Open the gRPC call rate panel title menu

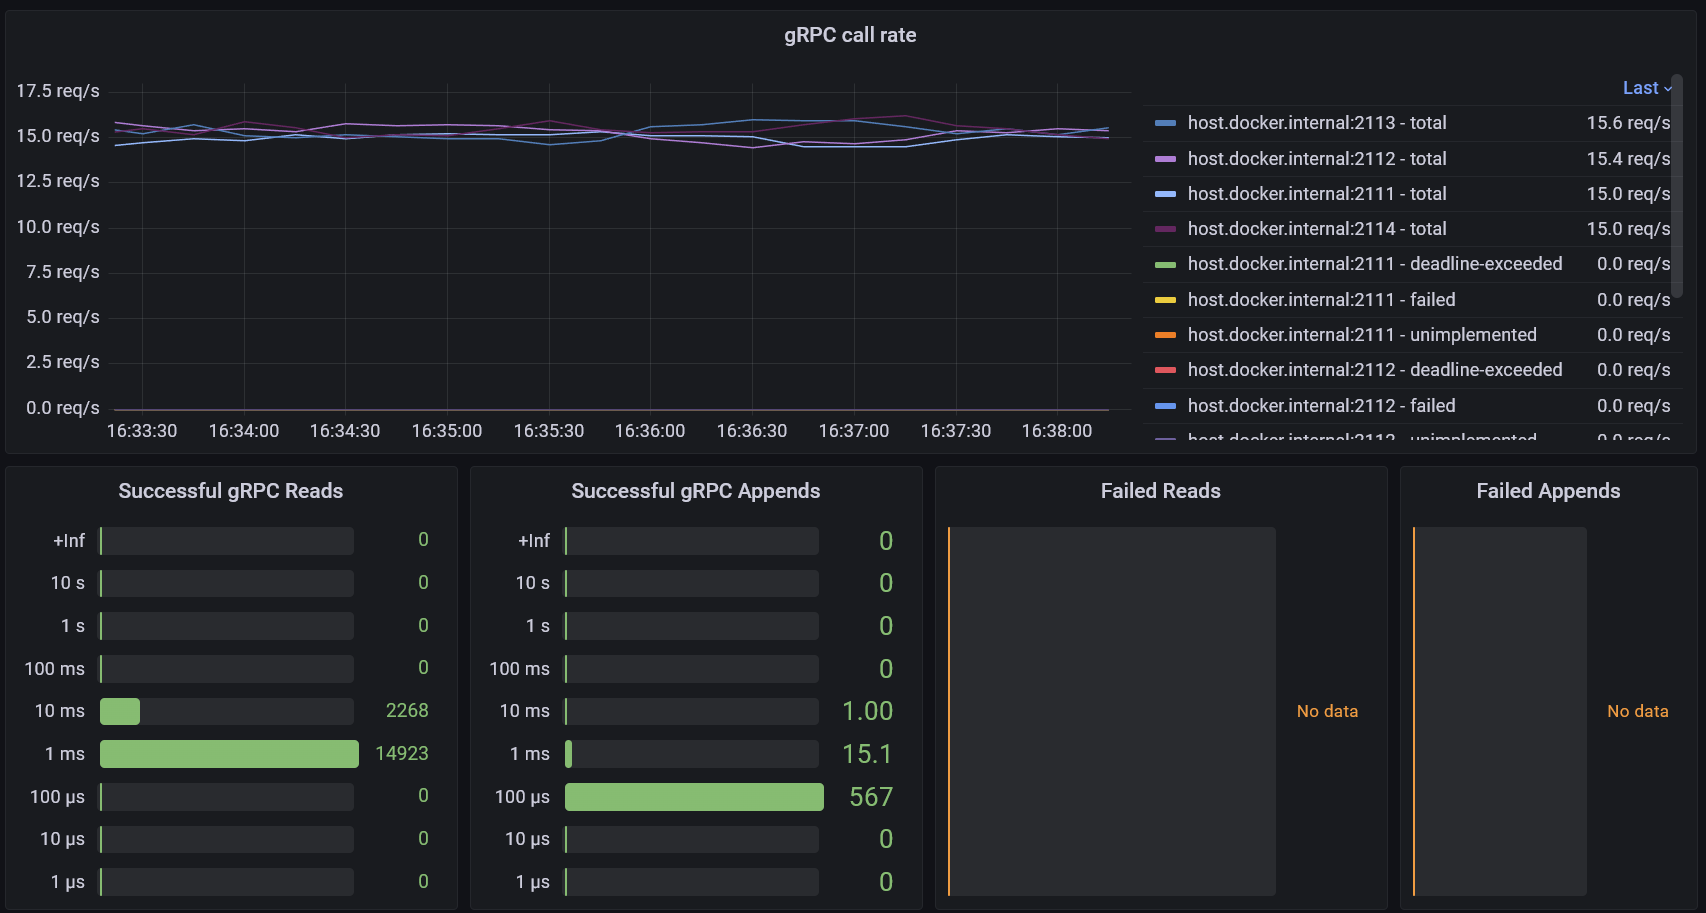[x=850, y=35]
